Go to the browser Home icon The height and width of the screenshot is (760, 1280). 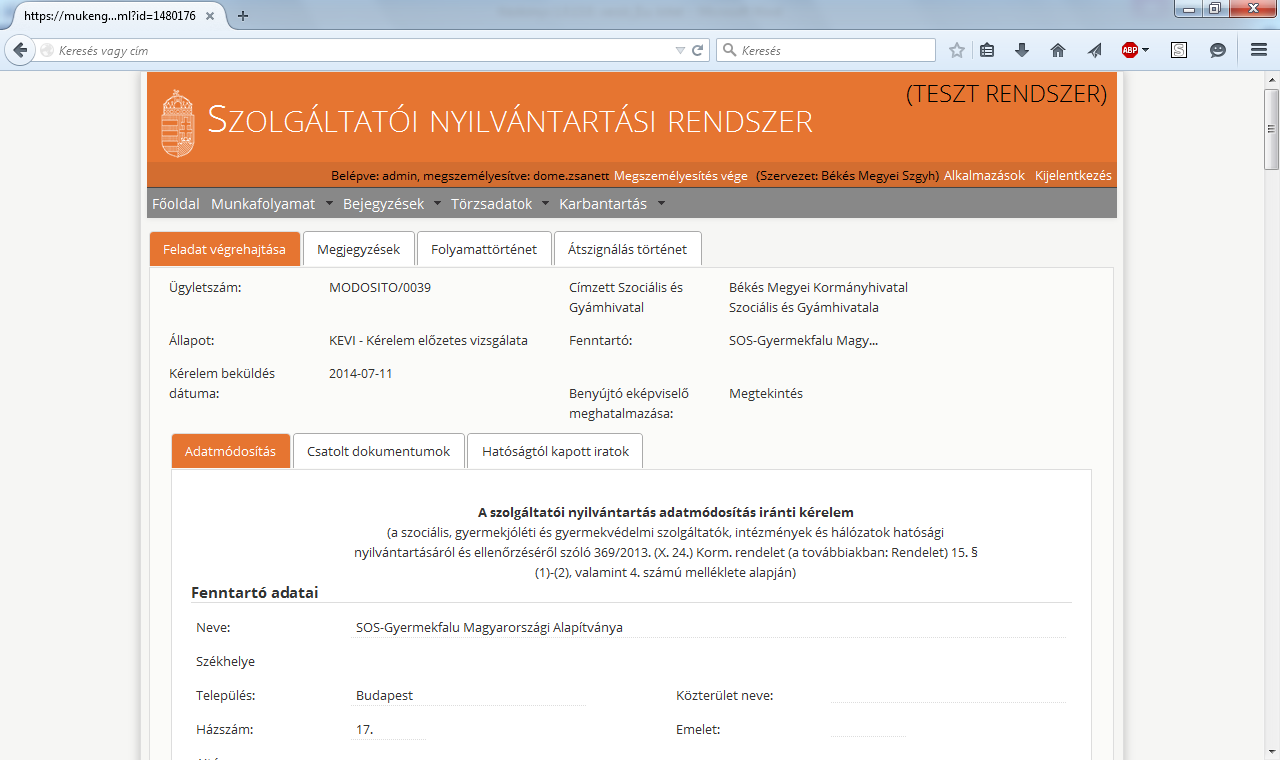[1057, 50]
